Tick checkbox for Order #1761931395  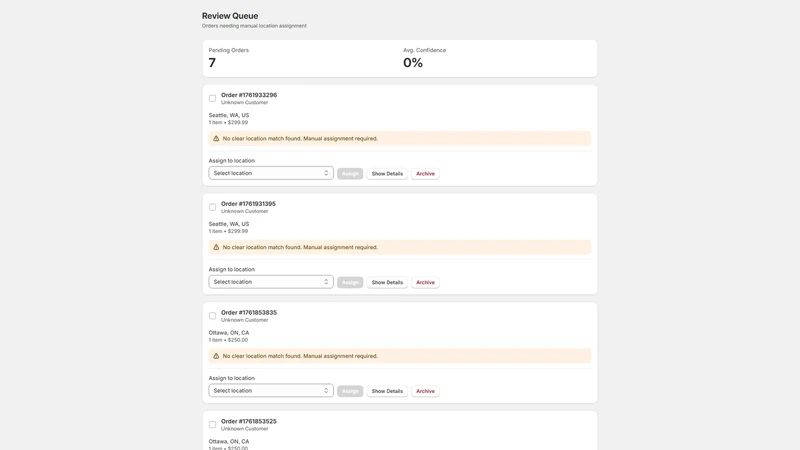click(212, 207)
